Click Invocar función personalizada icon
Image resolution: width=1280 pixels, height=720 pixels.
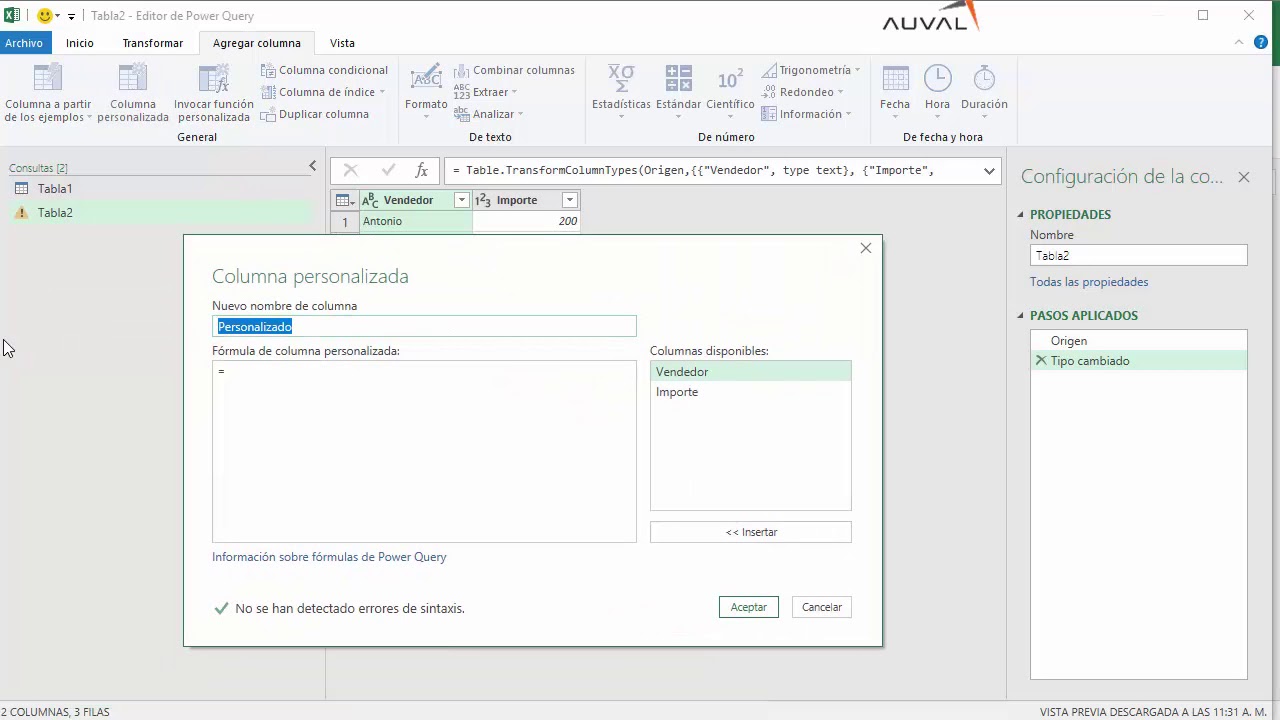[214, 78]
